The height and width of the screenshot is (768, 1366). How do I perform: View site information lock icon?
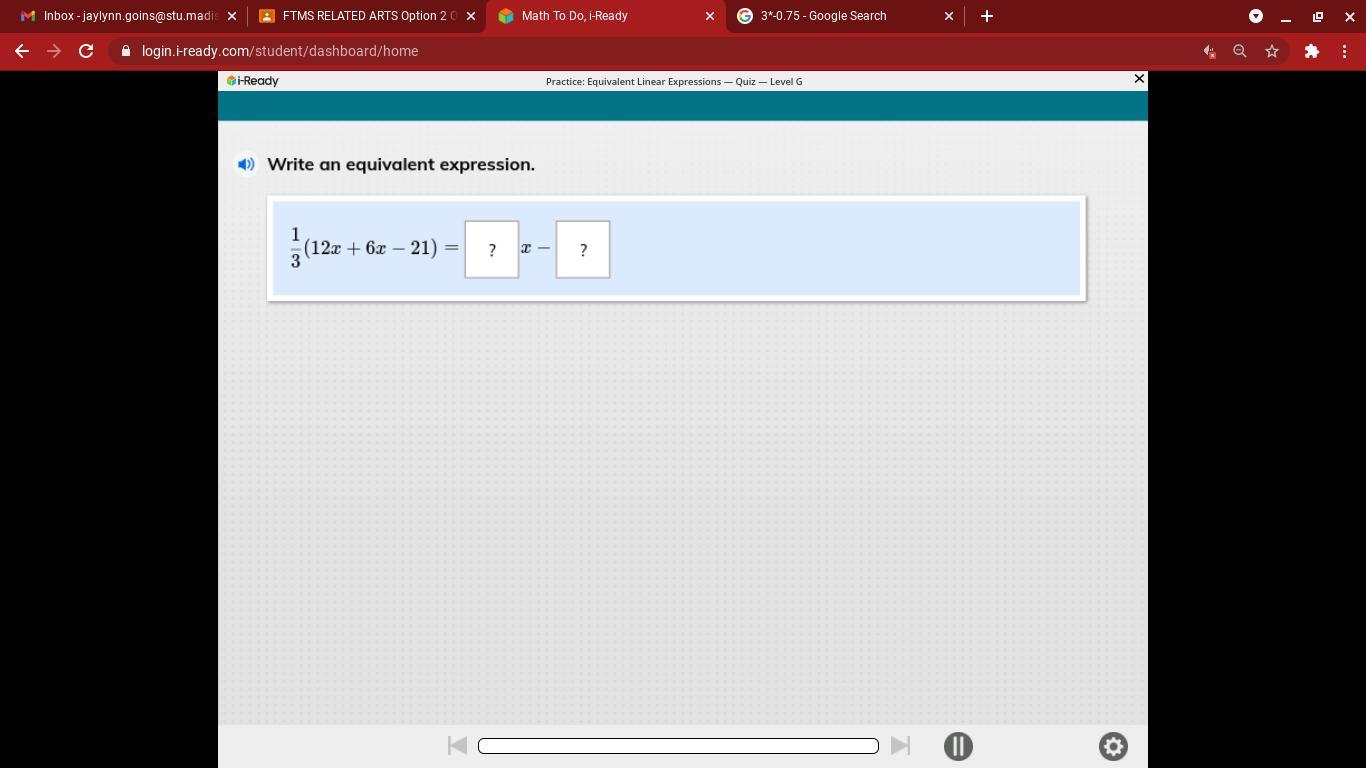click(x=126, y=51)
